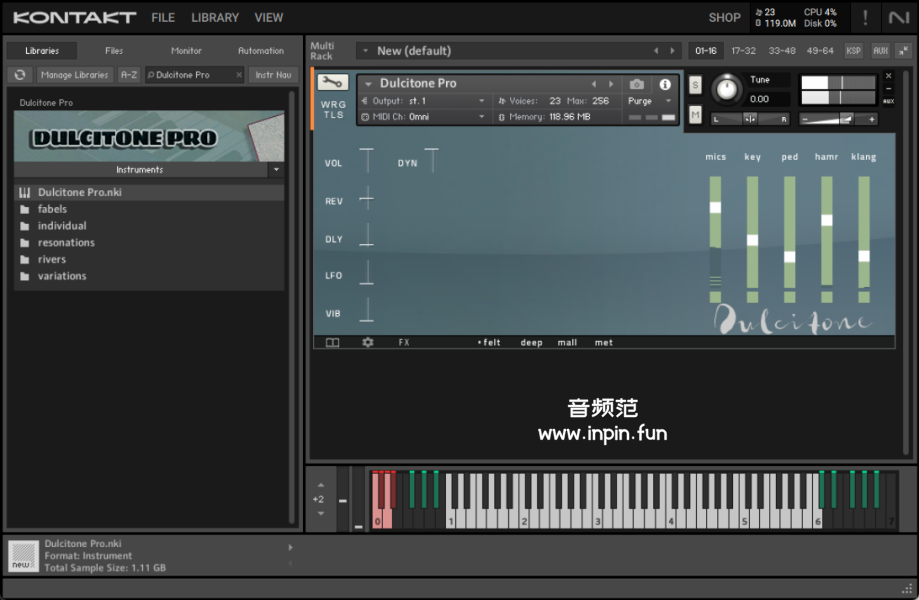The image size is (919, 600).
Task: Open the gear settings in Dulcitone panel
Action: 367,342
